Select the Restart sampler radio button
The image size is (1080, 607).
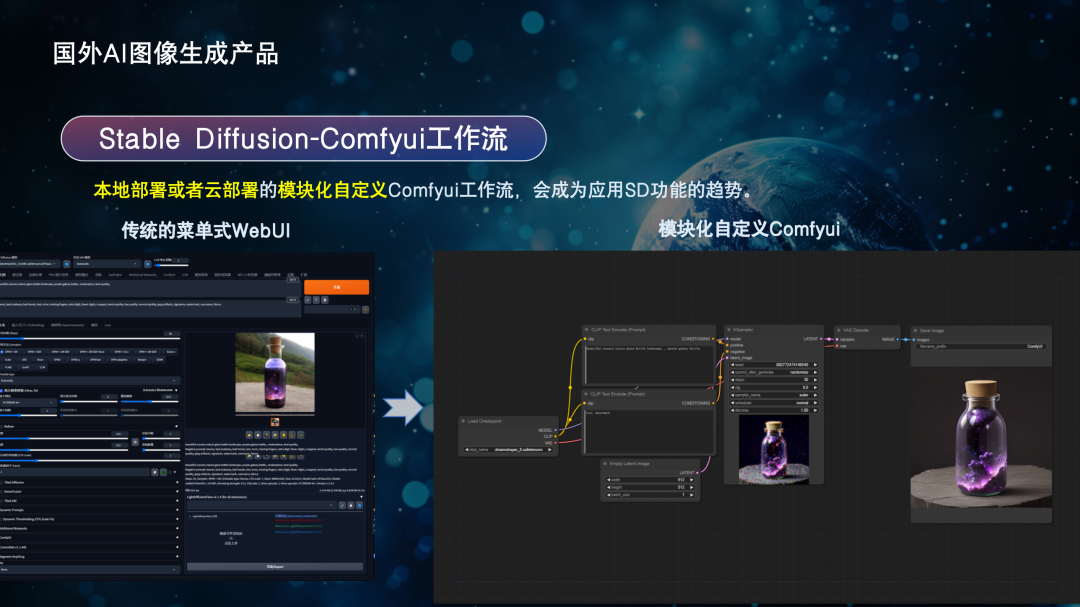[135, 360]
